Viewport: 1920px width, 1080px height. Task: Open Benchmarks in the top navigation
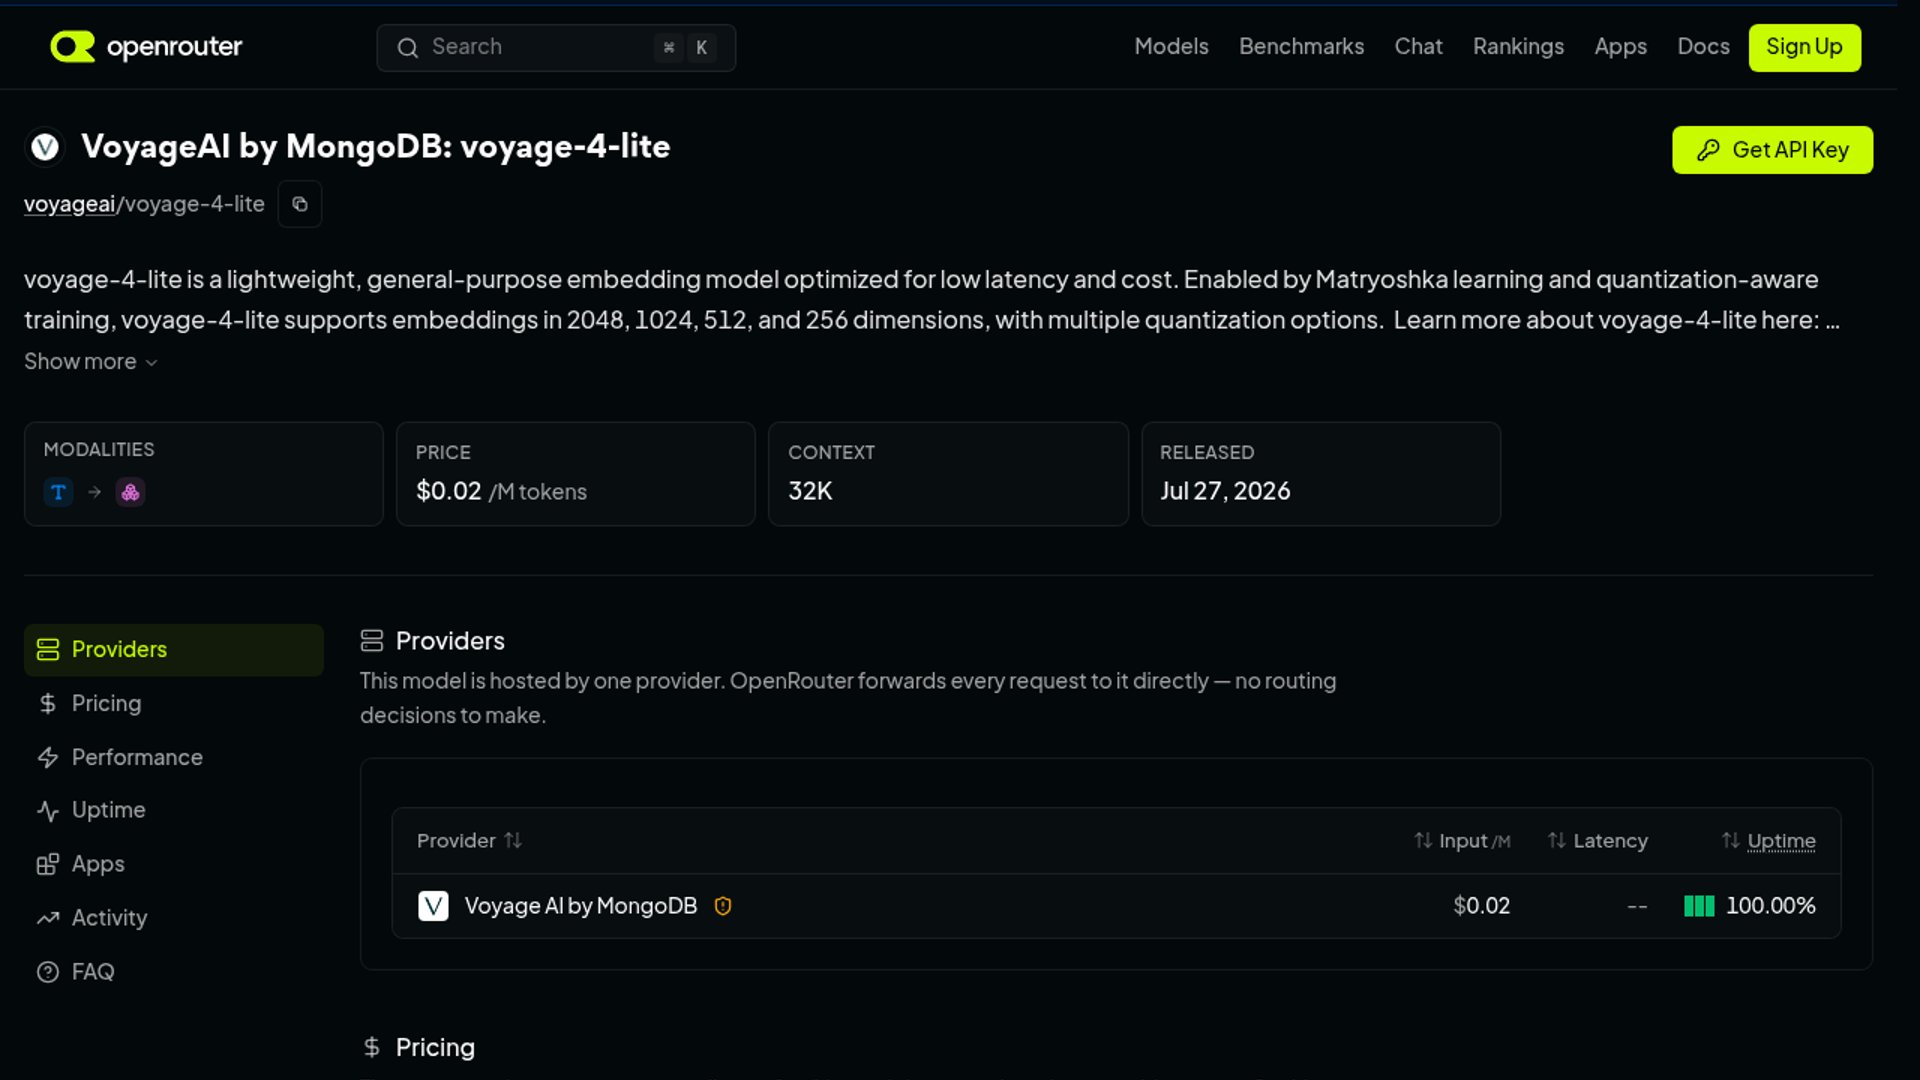pyautogui.click(x=1301, y=47)
